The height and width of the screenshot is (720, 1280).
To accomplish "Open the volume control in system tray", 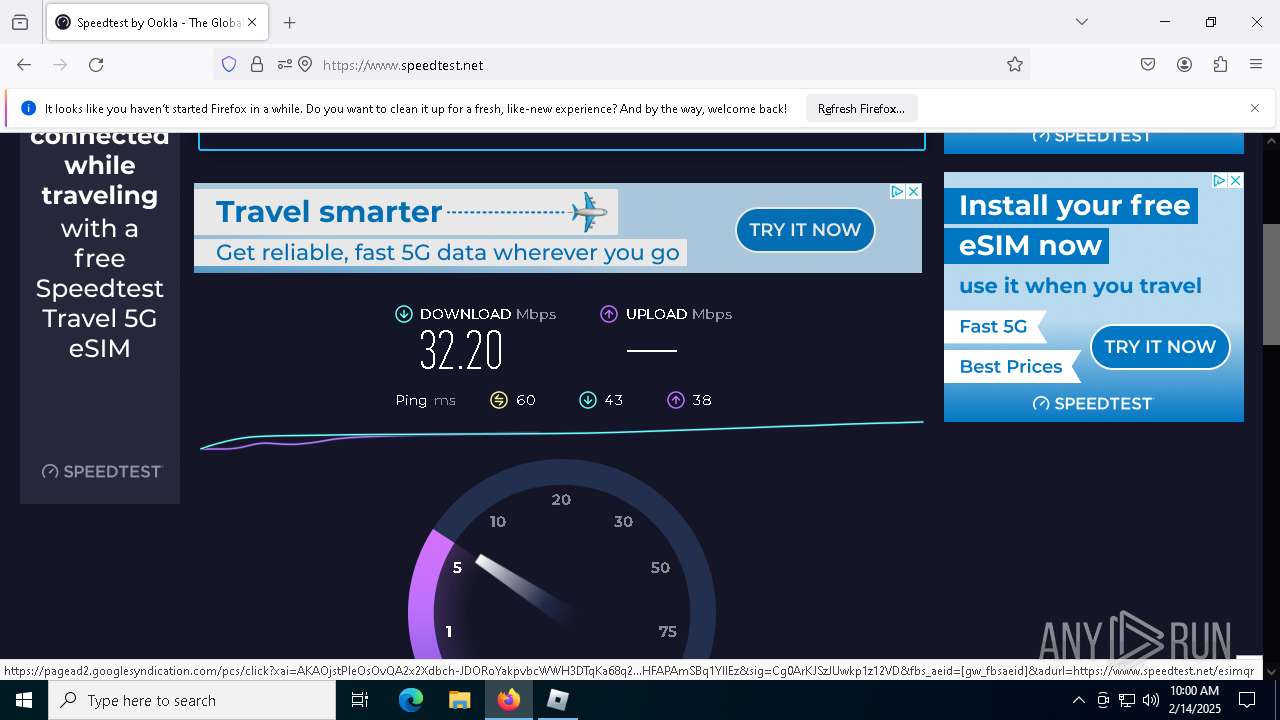I will (1151, 700).
